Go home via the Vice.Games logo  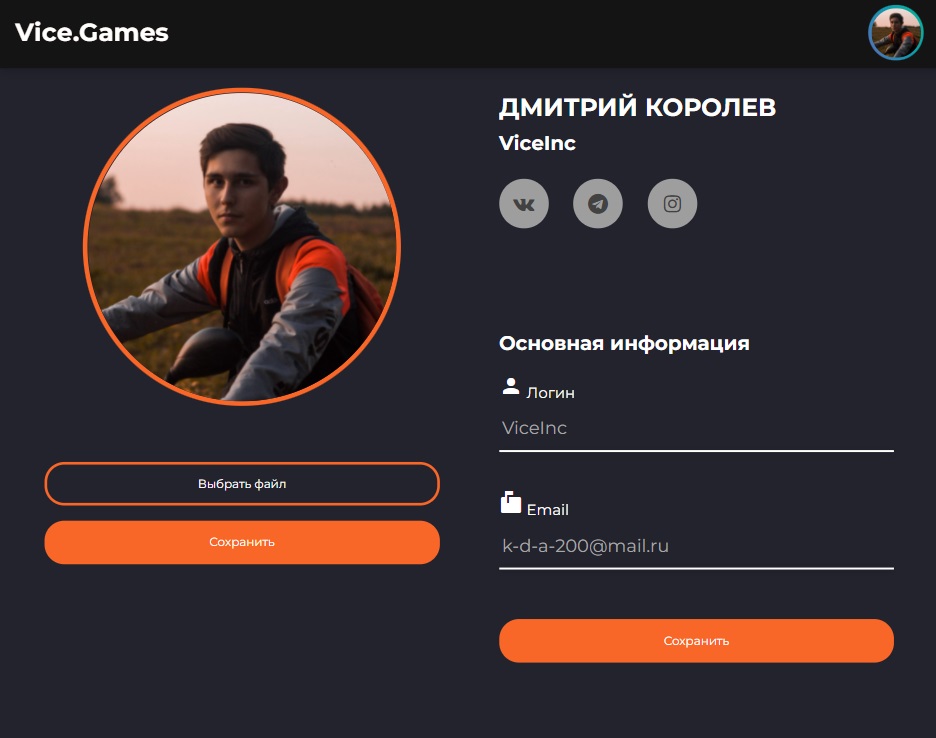click(x=91, y=33)
